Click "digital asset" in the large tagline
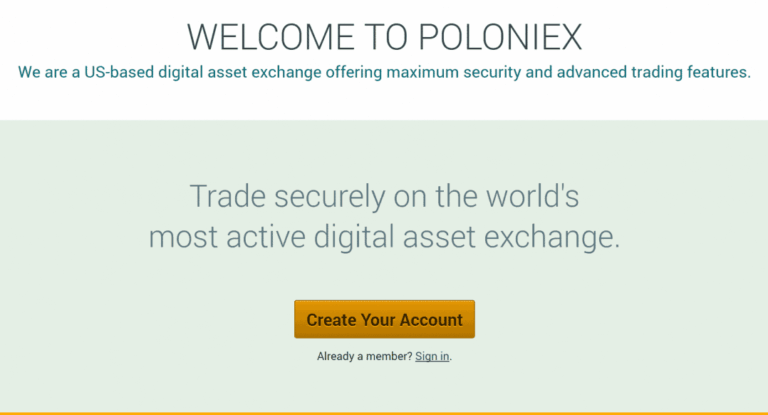Screen dimensions: 768x415 click(394, 238)
